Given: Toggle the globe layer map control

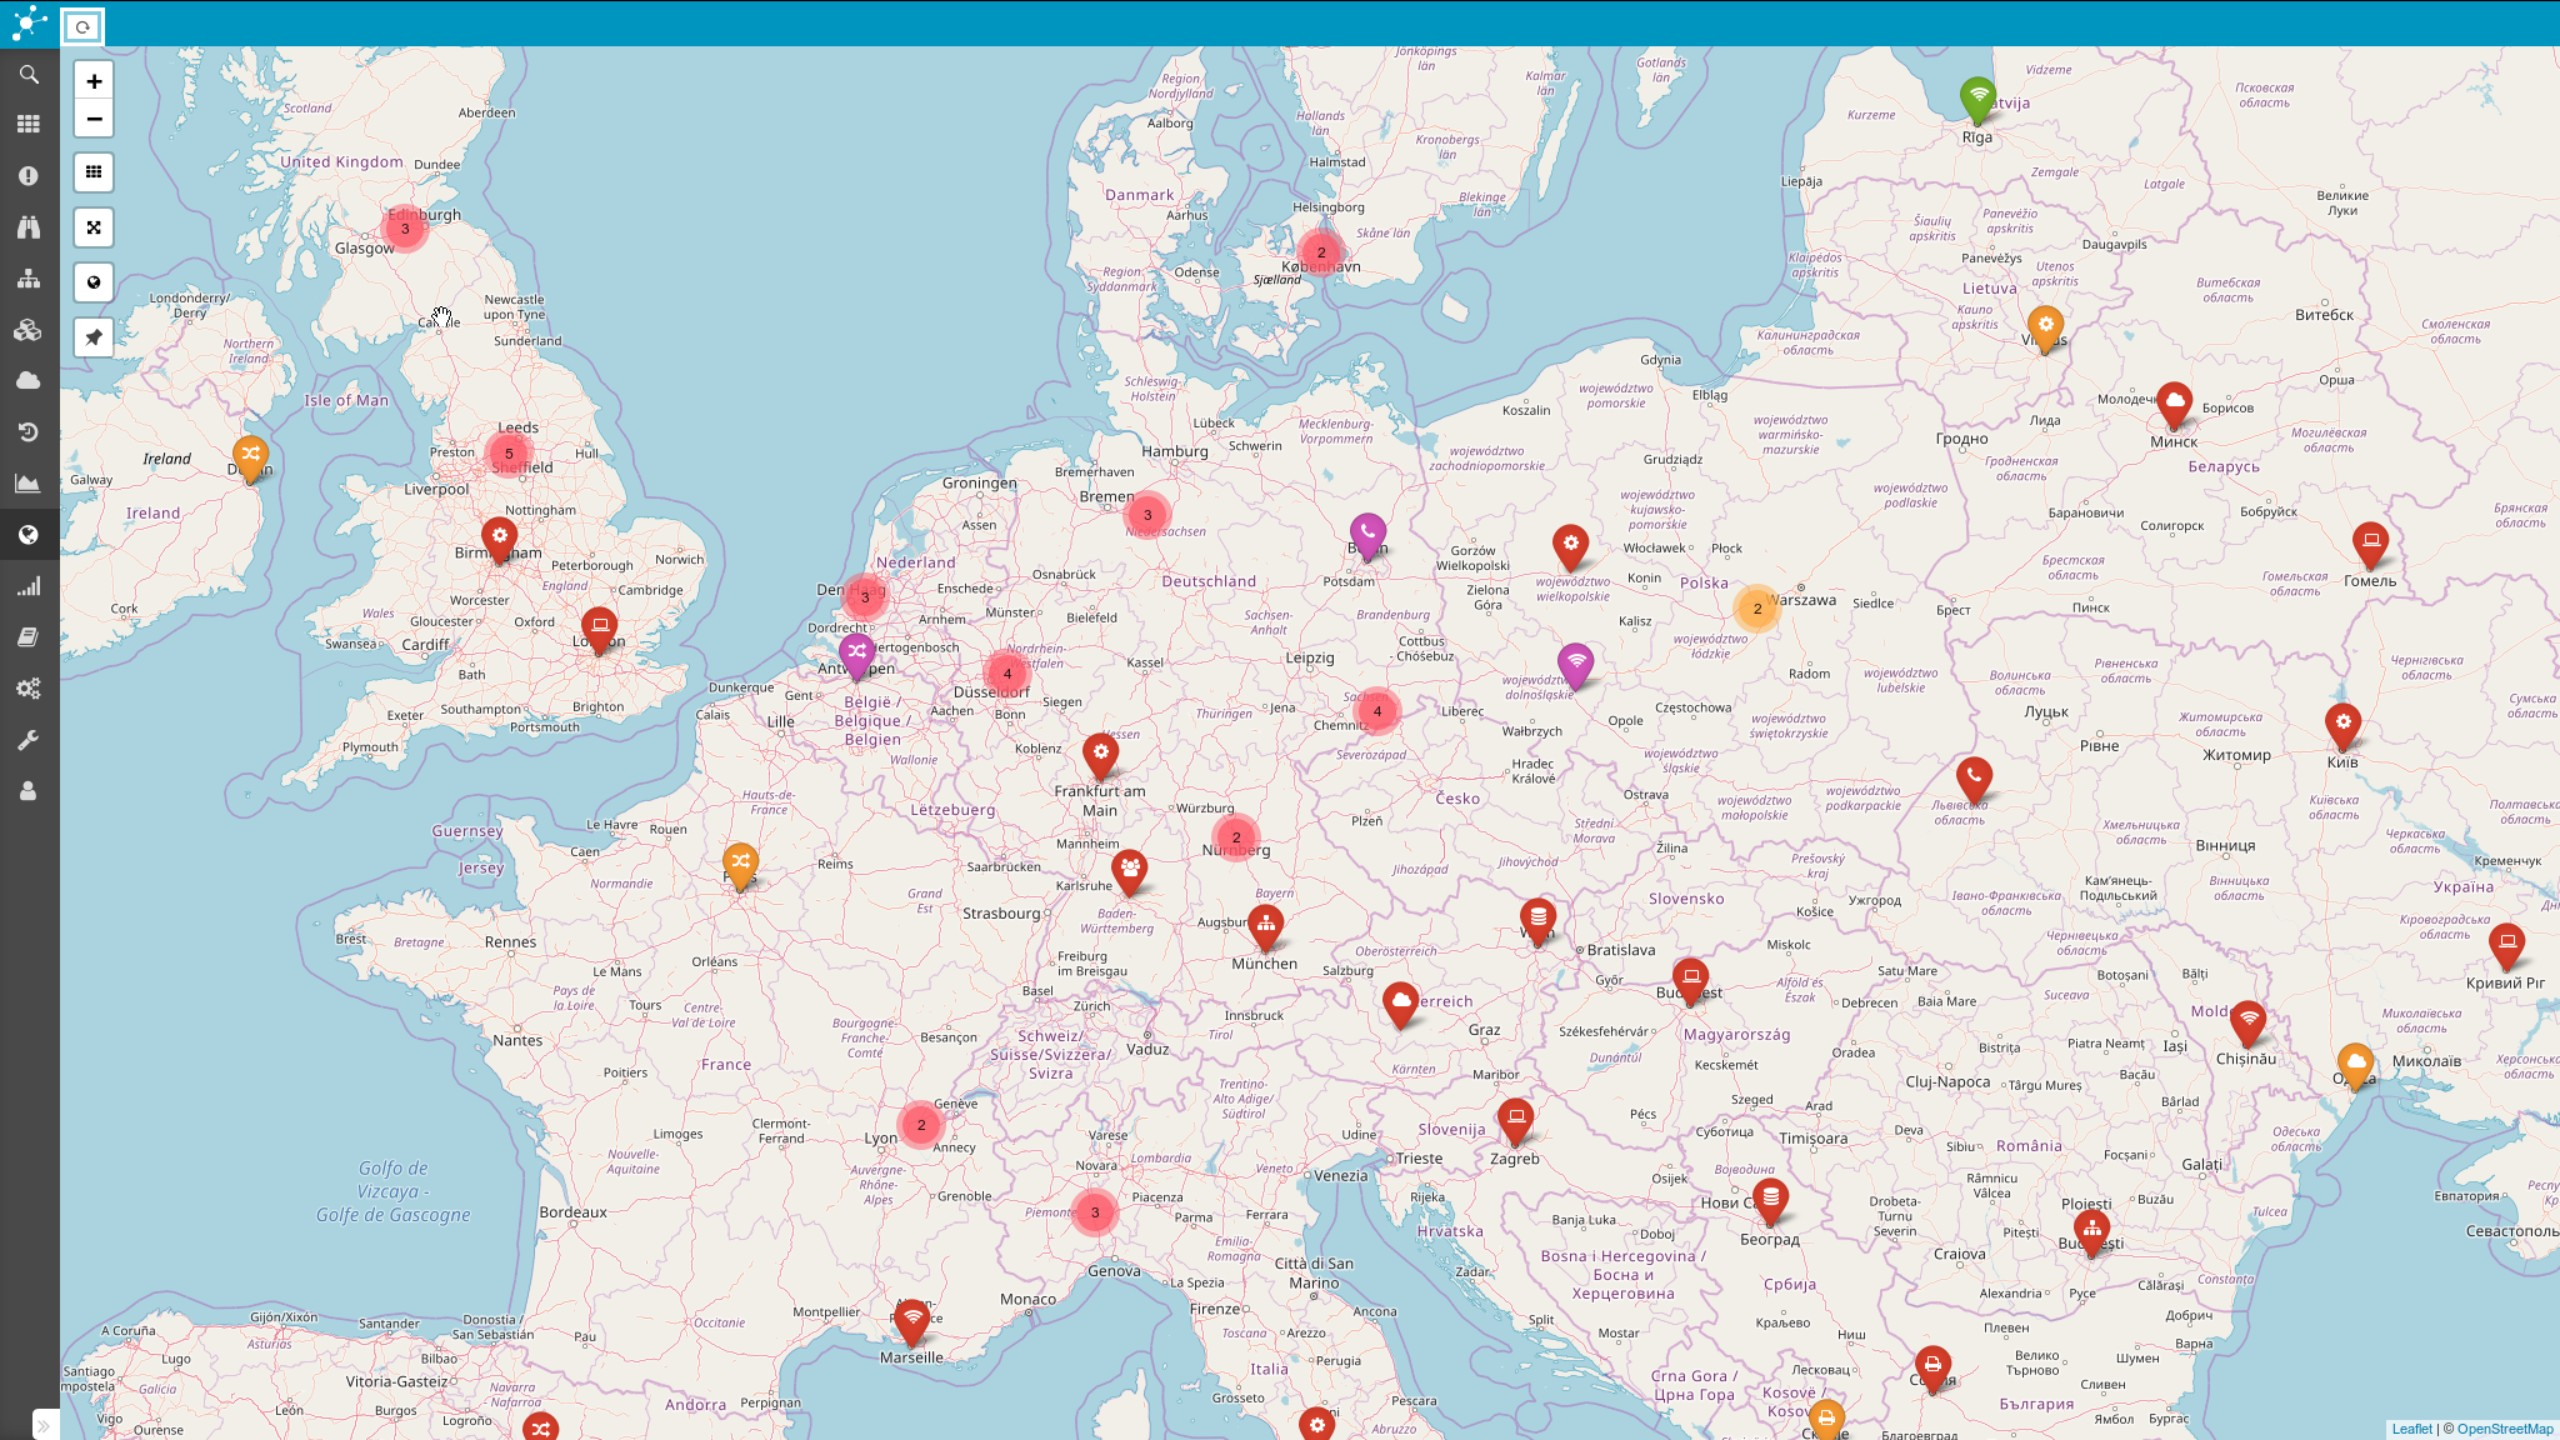Looking at the screenshot, I should point(94,282).
